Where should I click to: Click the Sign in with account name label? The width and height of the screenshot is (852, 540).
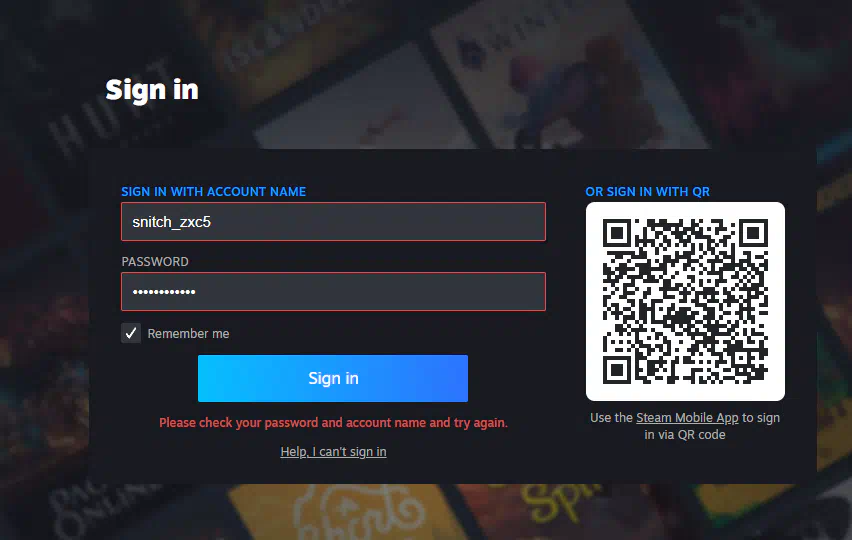[x=214, y=192]
